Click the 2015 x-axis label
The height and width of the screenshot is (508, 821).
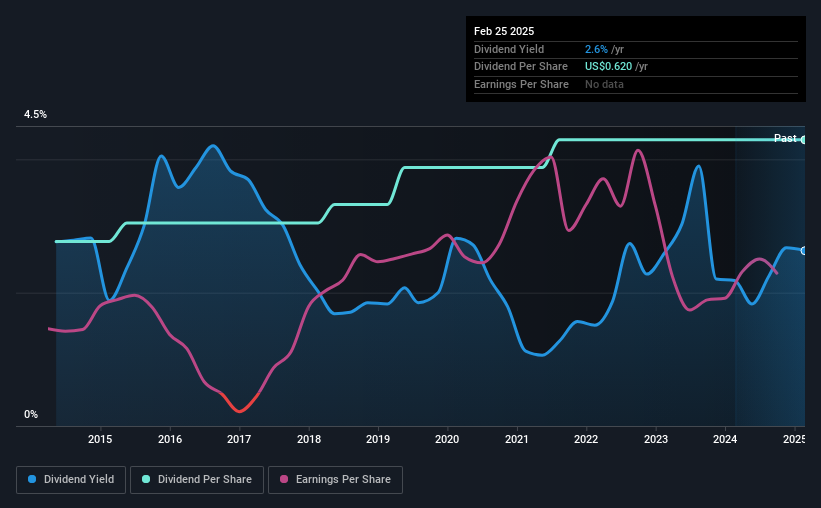coord(100,439)
